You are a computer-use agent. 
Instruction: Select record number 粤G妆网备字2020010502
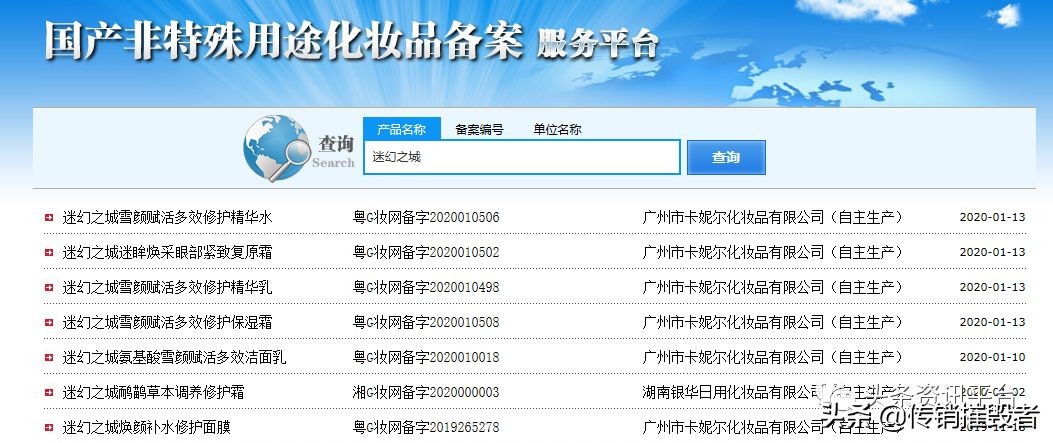click(x=426, y=252)
